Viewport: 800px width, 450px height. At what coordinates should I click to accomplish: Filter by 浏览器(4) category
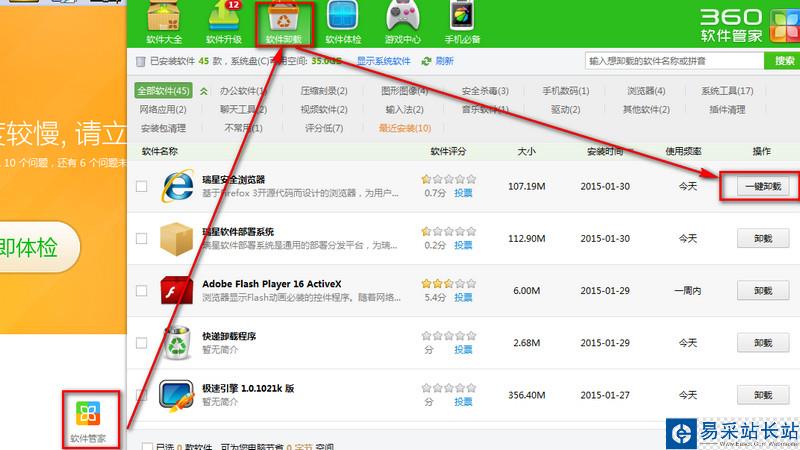click(x=646, y=91)
